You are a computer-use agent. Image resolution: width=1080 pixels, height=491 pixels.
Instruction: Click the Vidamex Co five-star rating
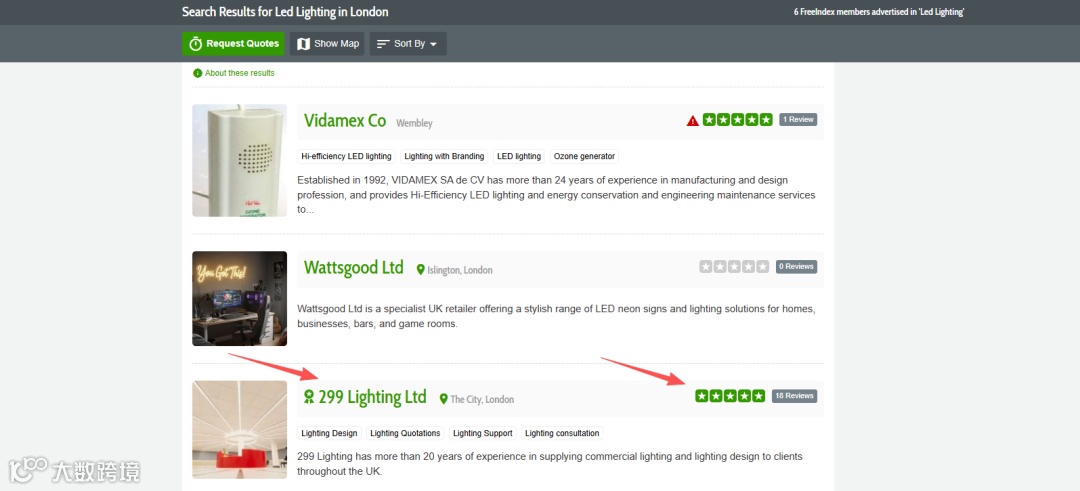[738, 120]
